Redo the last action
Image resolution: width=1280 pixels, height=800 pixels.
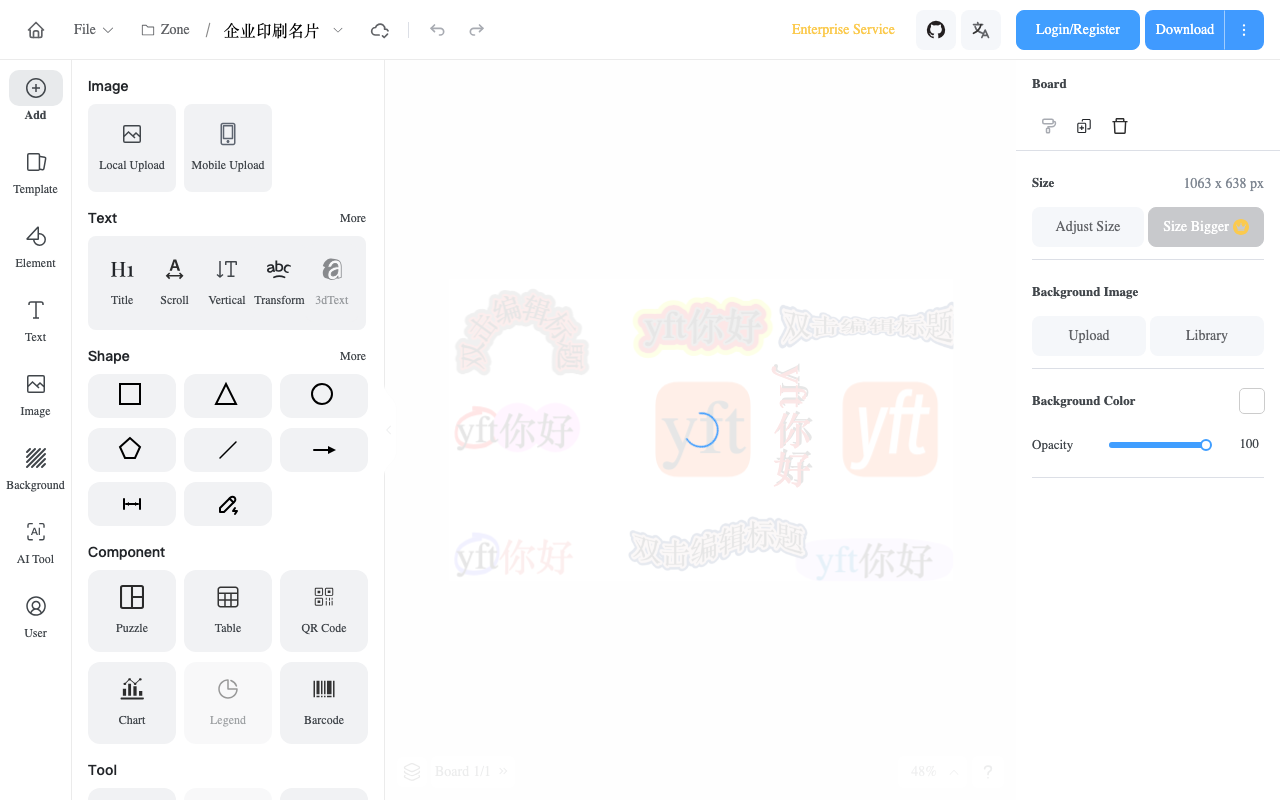coord(477,30)
